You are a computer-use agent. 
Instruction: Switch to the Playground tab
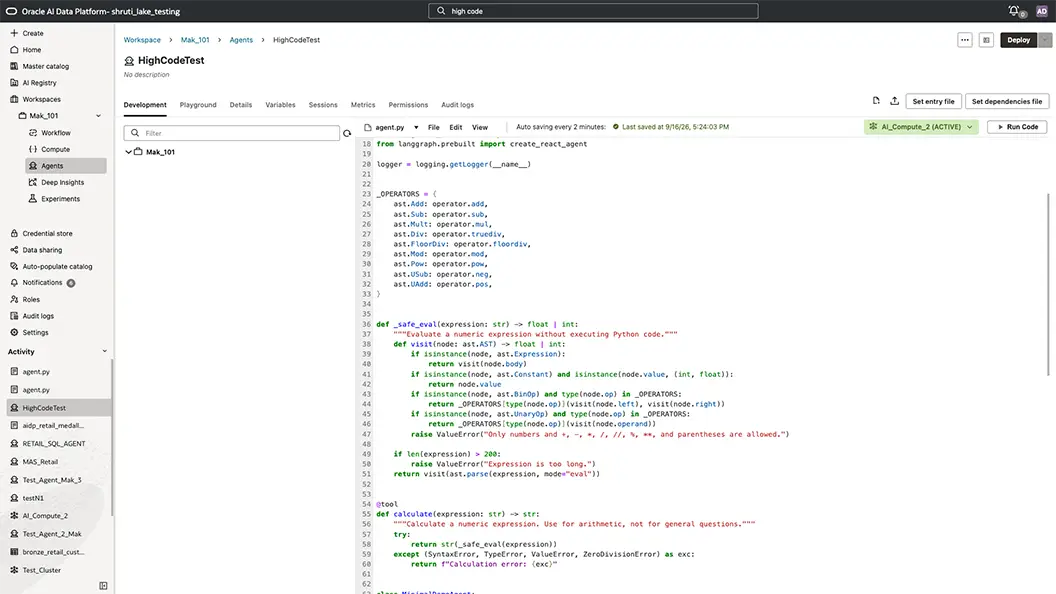(198, 105)
